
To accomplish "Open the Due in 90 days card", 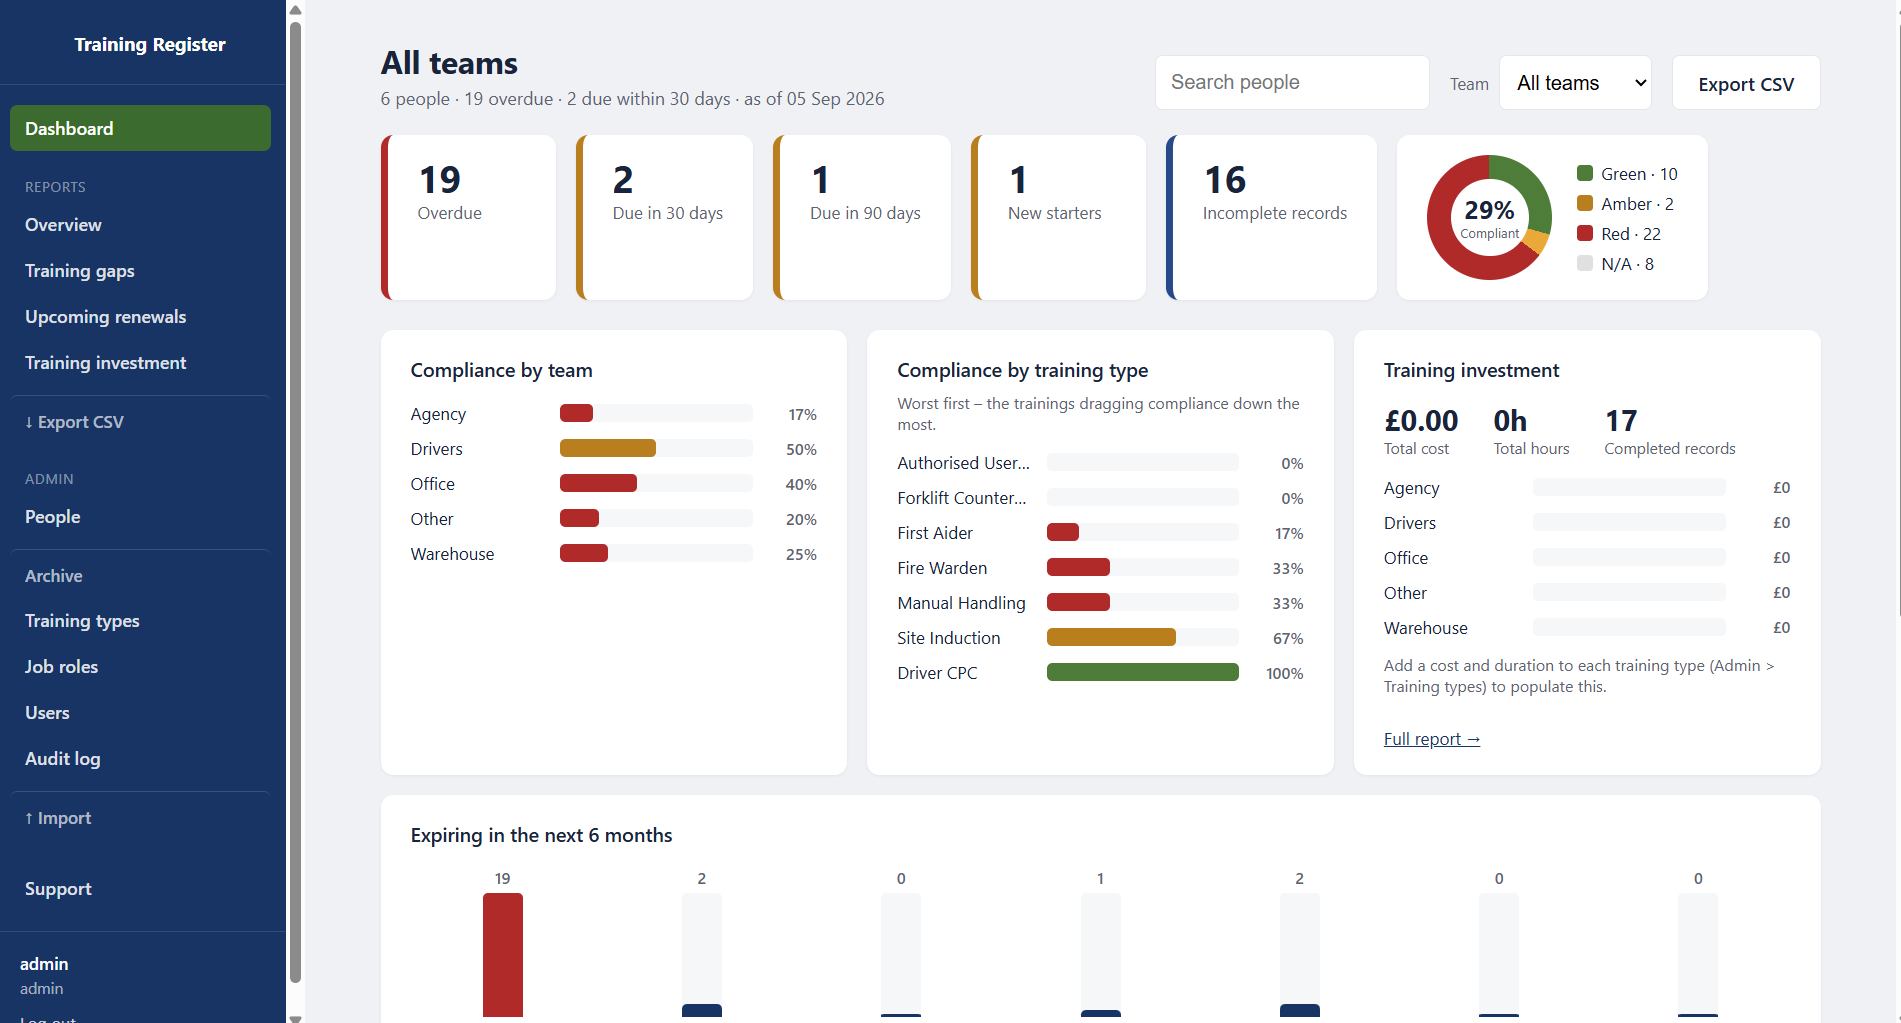I will [862, 217].
